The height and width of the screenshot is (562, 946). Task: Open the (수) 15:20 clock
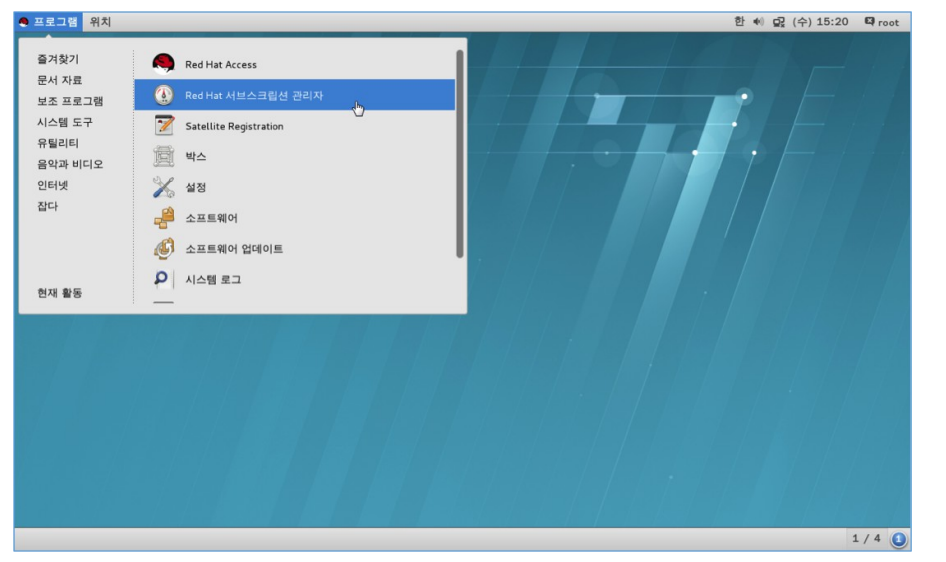coord(821,22)
